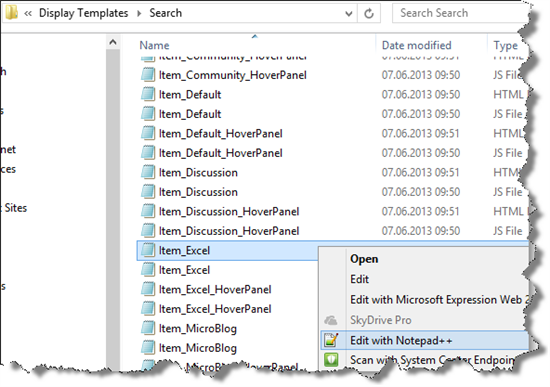Expand the arrow between Display Templates and Search
Viewport: 550px width, 387px height.
point(139,13)
